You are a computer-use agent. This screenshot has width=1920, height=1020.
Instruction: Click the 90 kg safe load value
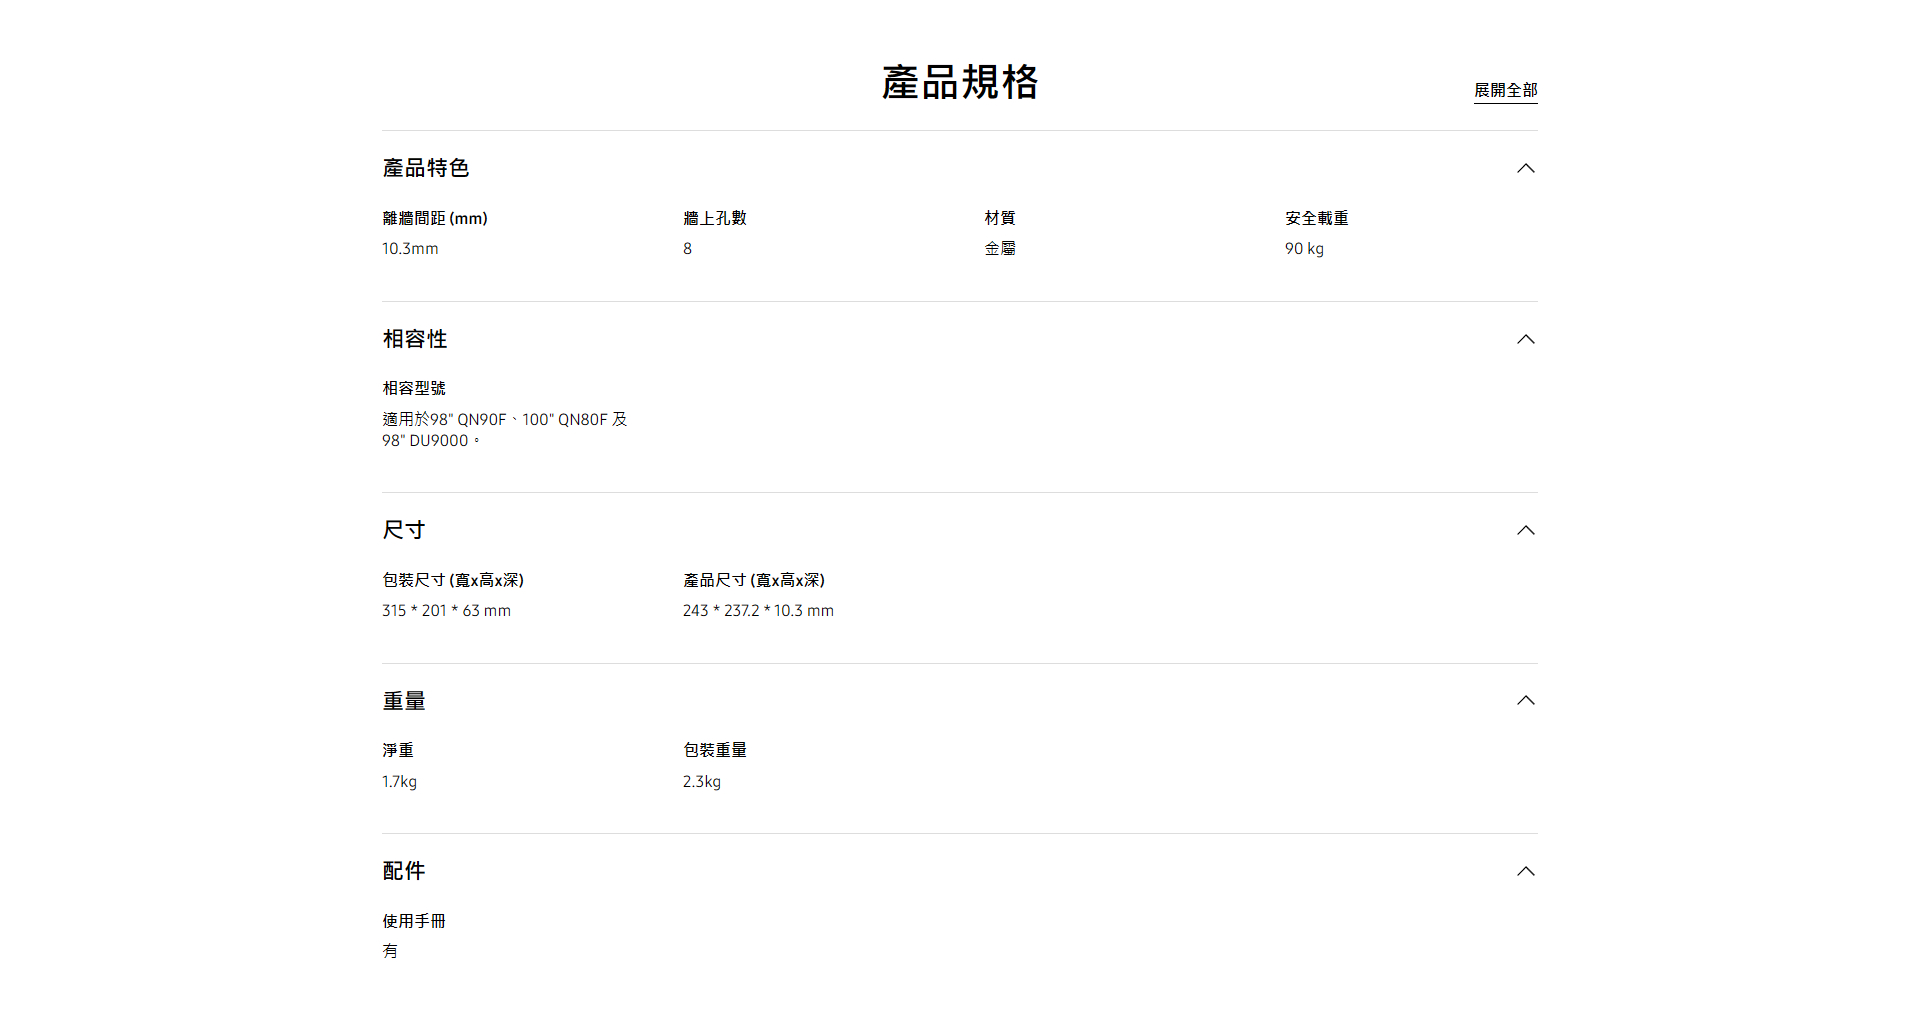pos(1304,249)
